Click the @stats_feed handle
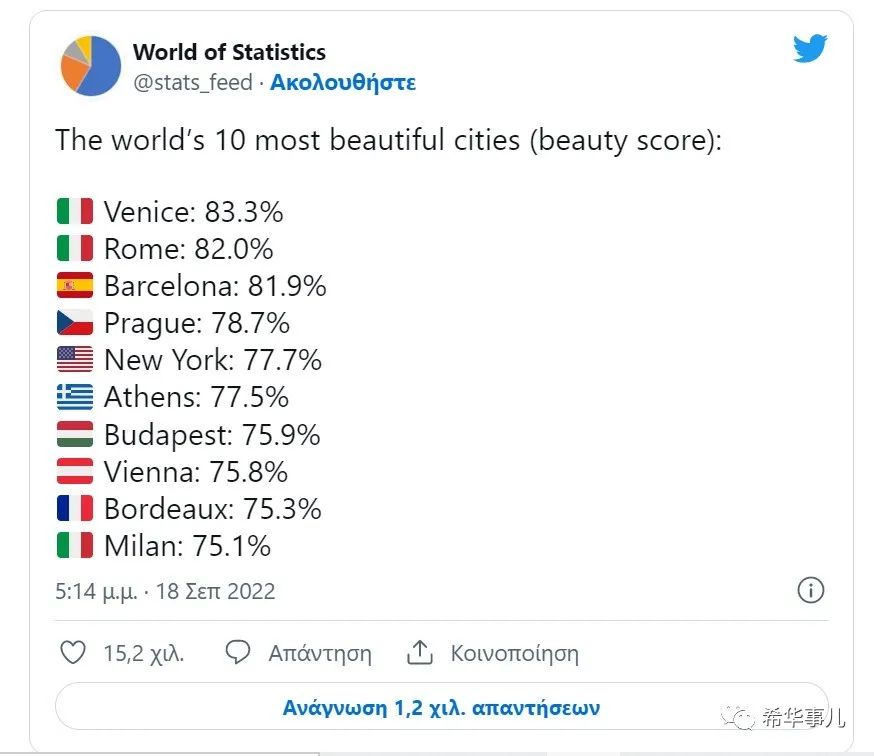 point(193,83)
